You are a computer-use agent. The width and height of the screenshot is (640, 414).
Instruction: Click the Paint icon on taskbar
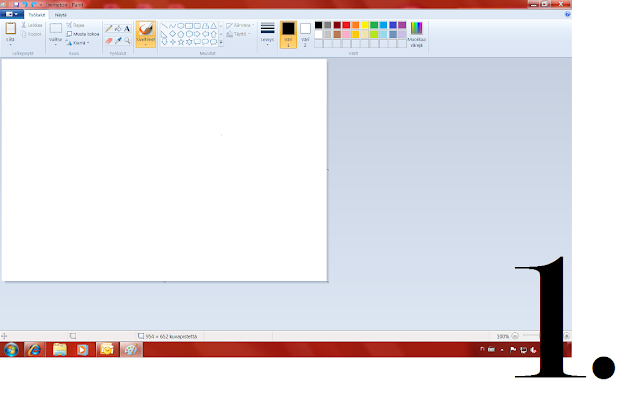131,350
